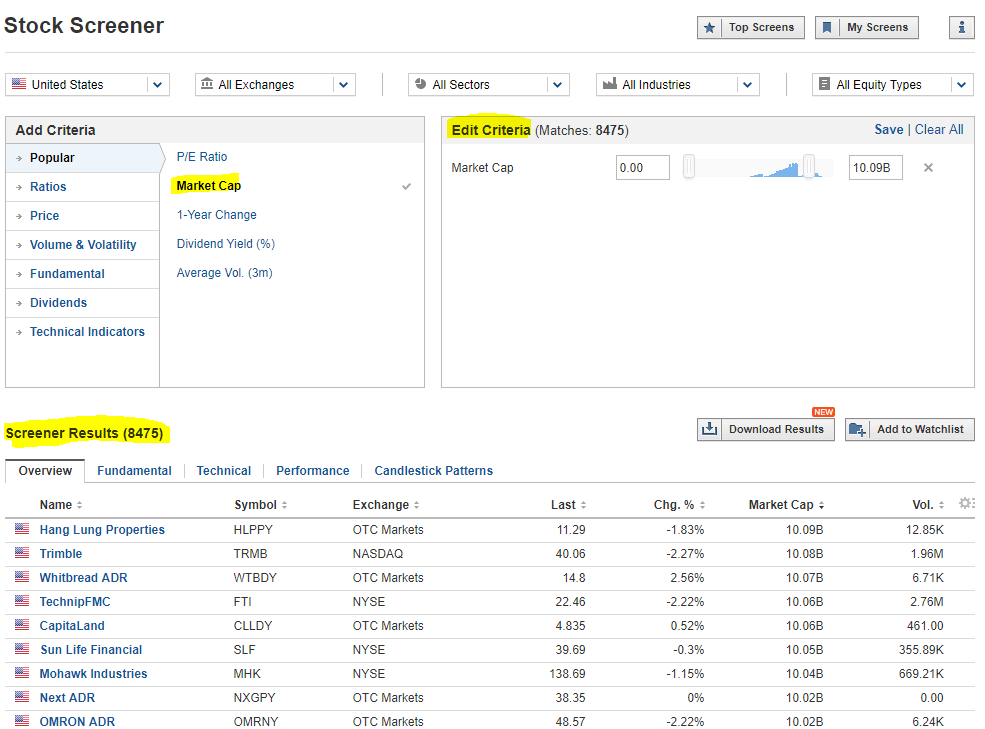Remove Market Cap criterion with X icon
The height and width of the screenshot is (729, 985).
[928, 168]
